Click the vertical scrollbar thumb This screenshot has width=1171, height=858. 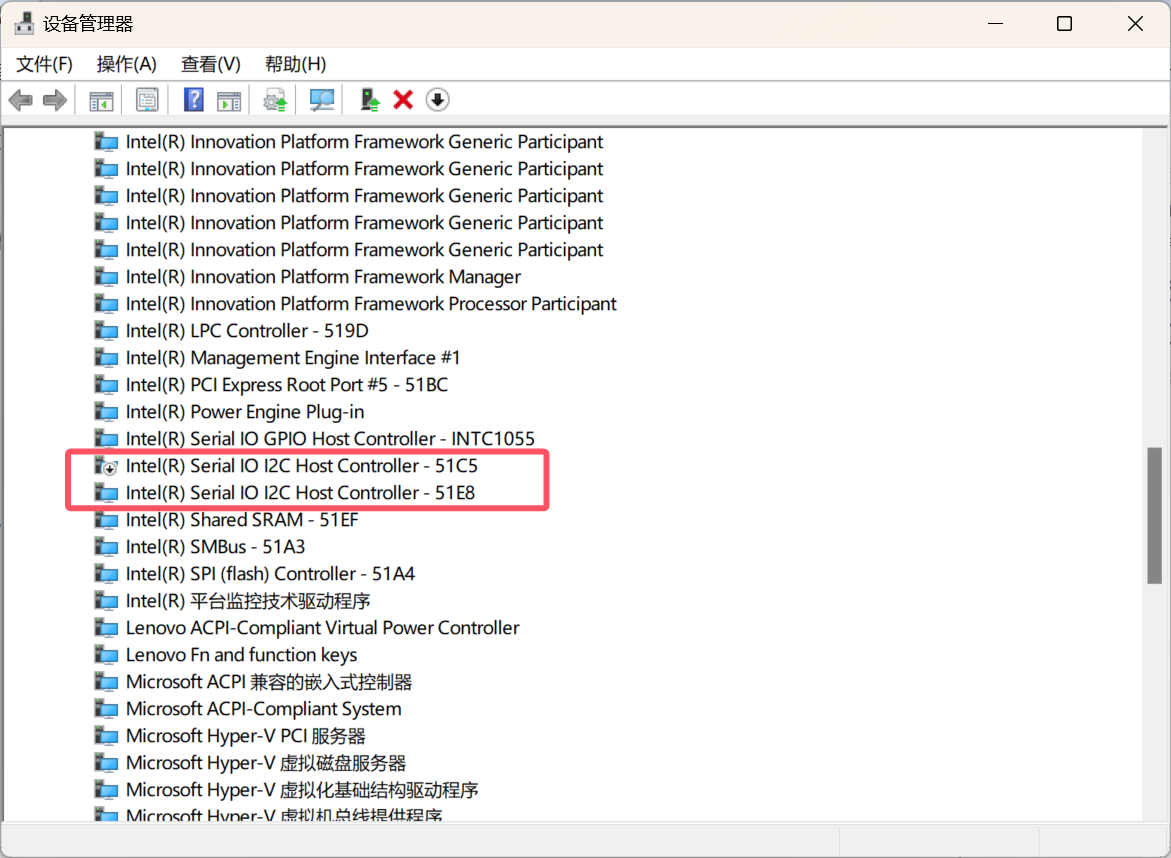click(1155, 515)
